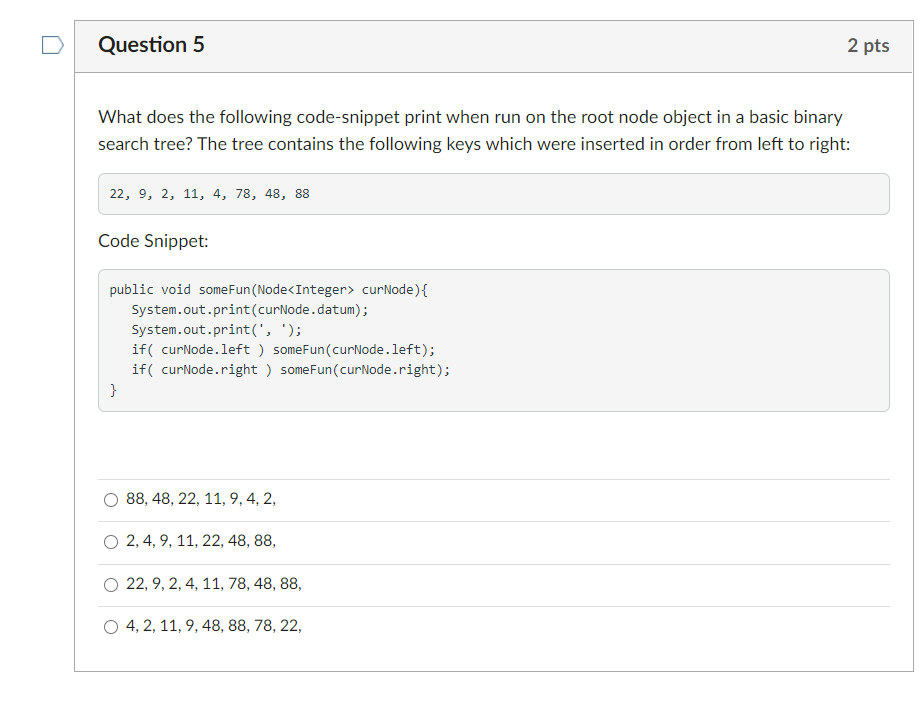
Task: Select the radio button for '88, 48, 22, 11, 9, 4, 2,'
Action: (x=111, y=500)
